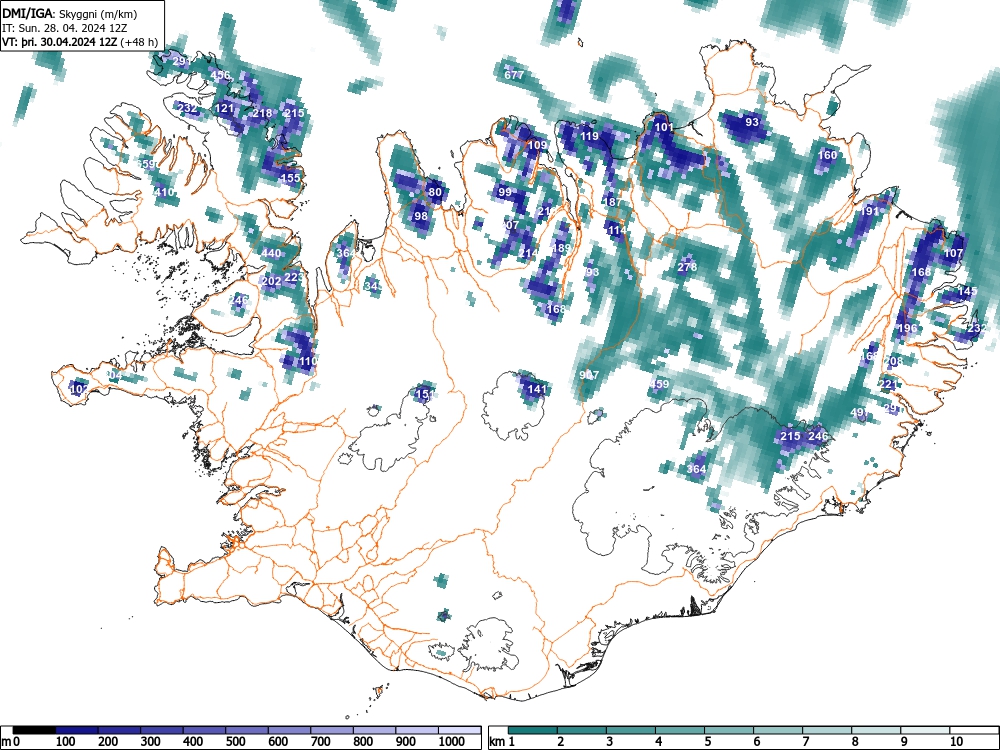Screen dimensions: 1000x750
Task: Click the 677 visibility value on the map
Action: (514, 75)
